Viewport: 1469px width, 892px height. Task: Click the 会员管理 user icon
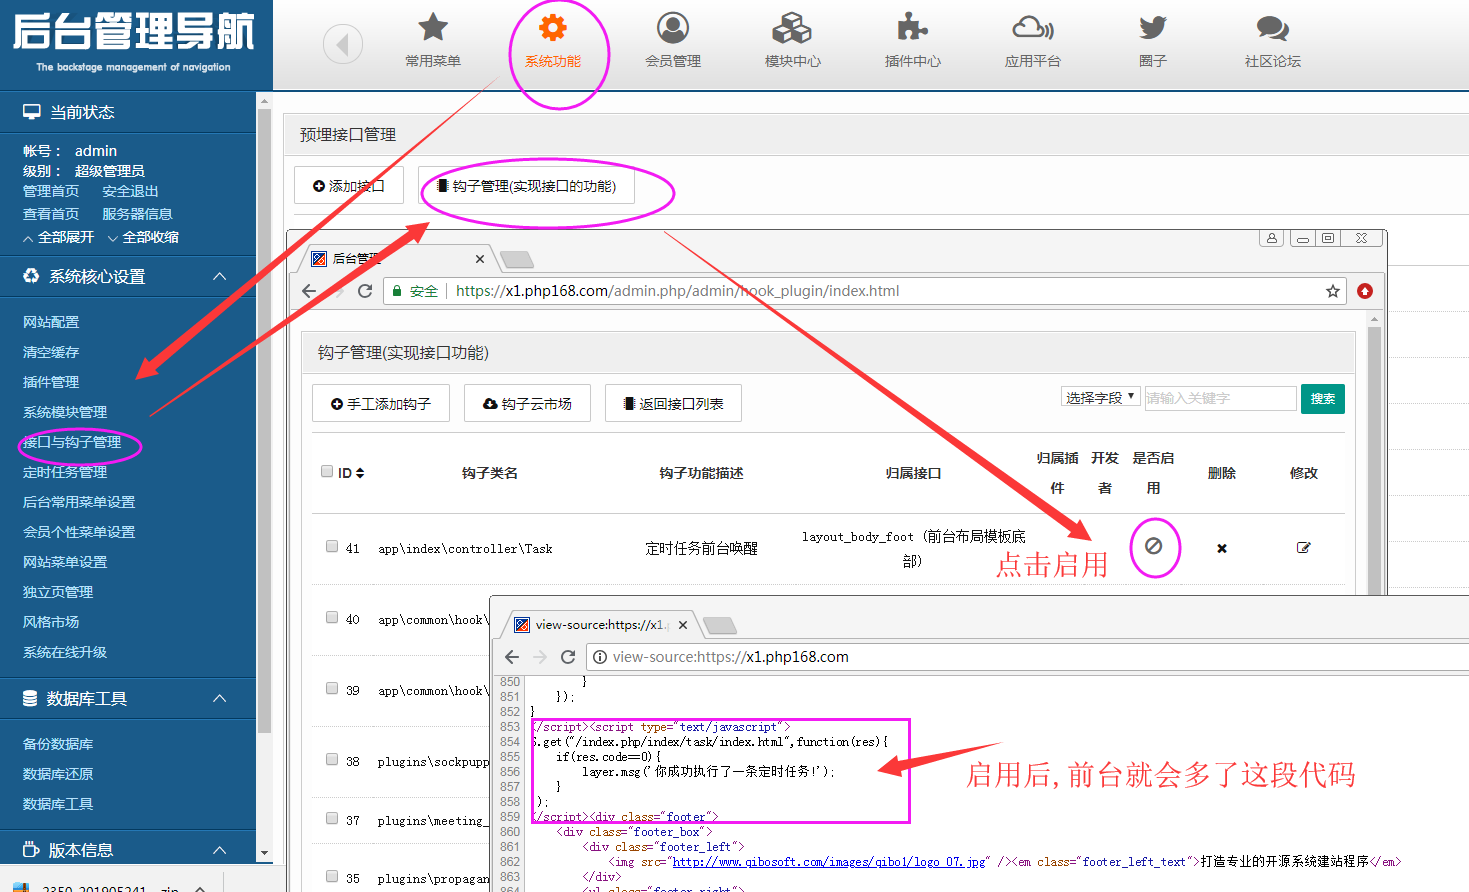pyautogui.click(x=672, y=28)
